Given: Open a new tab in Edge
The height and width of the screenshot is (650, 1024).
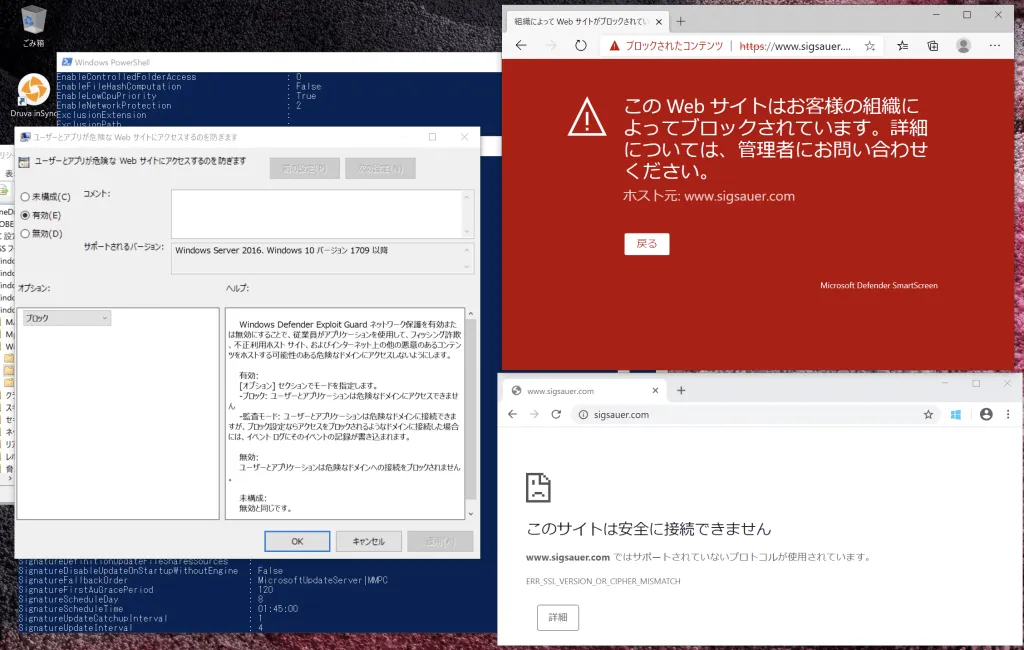Looking at the screenshot, I should coord(680,22).
